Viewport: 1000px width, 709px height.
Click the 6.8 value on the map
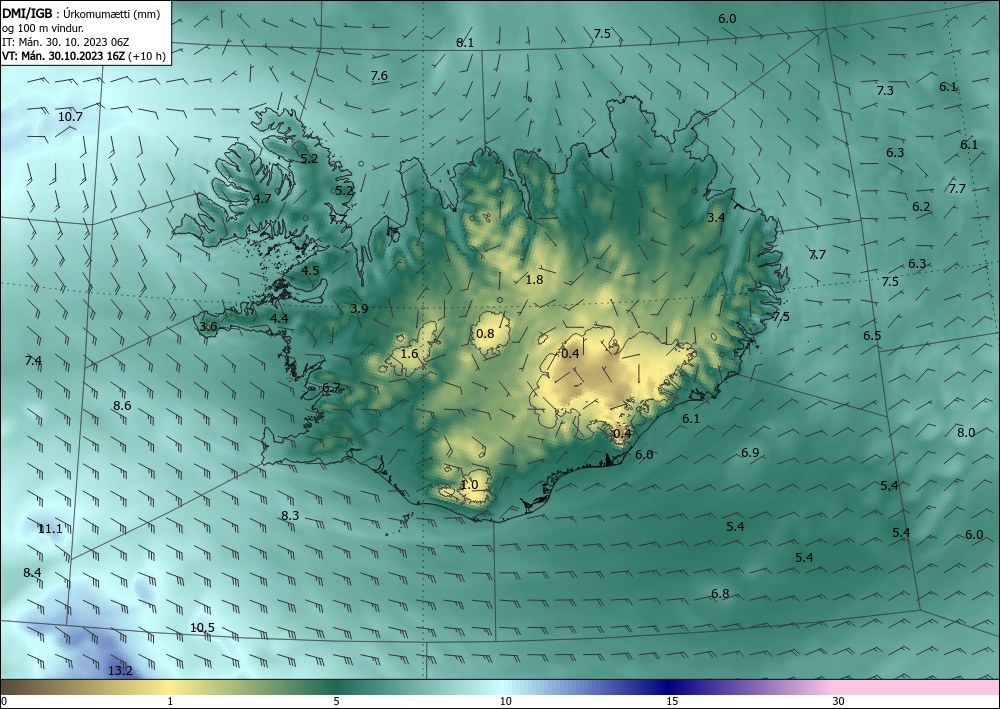pyautogui.click(x=720, y=594)
